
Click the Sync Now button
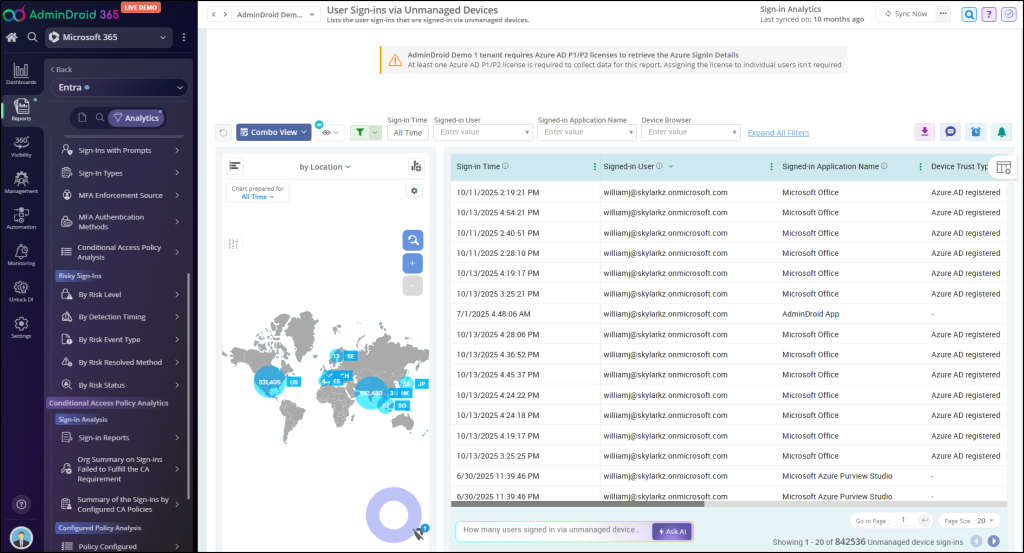click(906, 14)
